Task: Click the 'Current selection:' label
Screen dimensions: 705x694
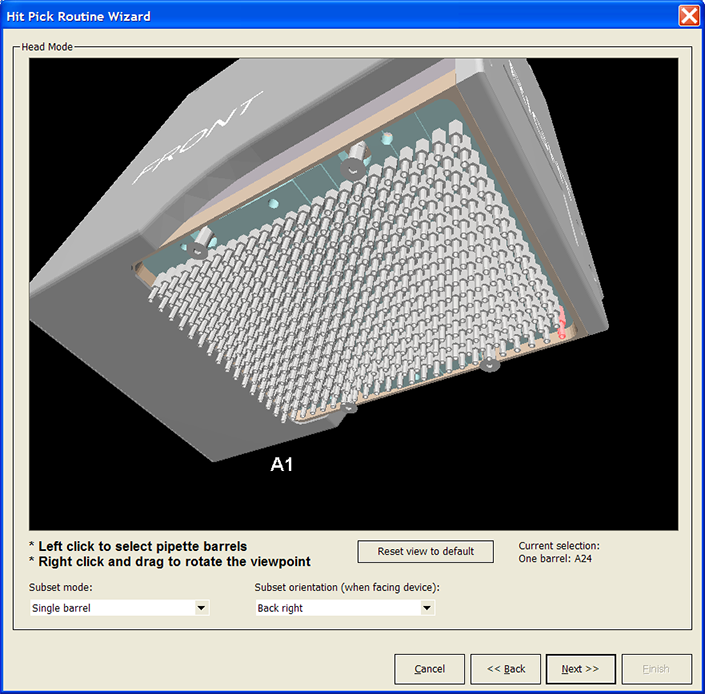Action: click(x=559, y=546)
